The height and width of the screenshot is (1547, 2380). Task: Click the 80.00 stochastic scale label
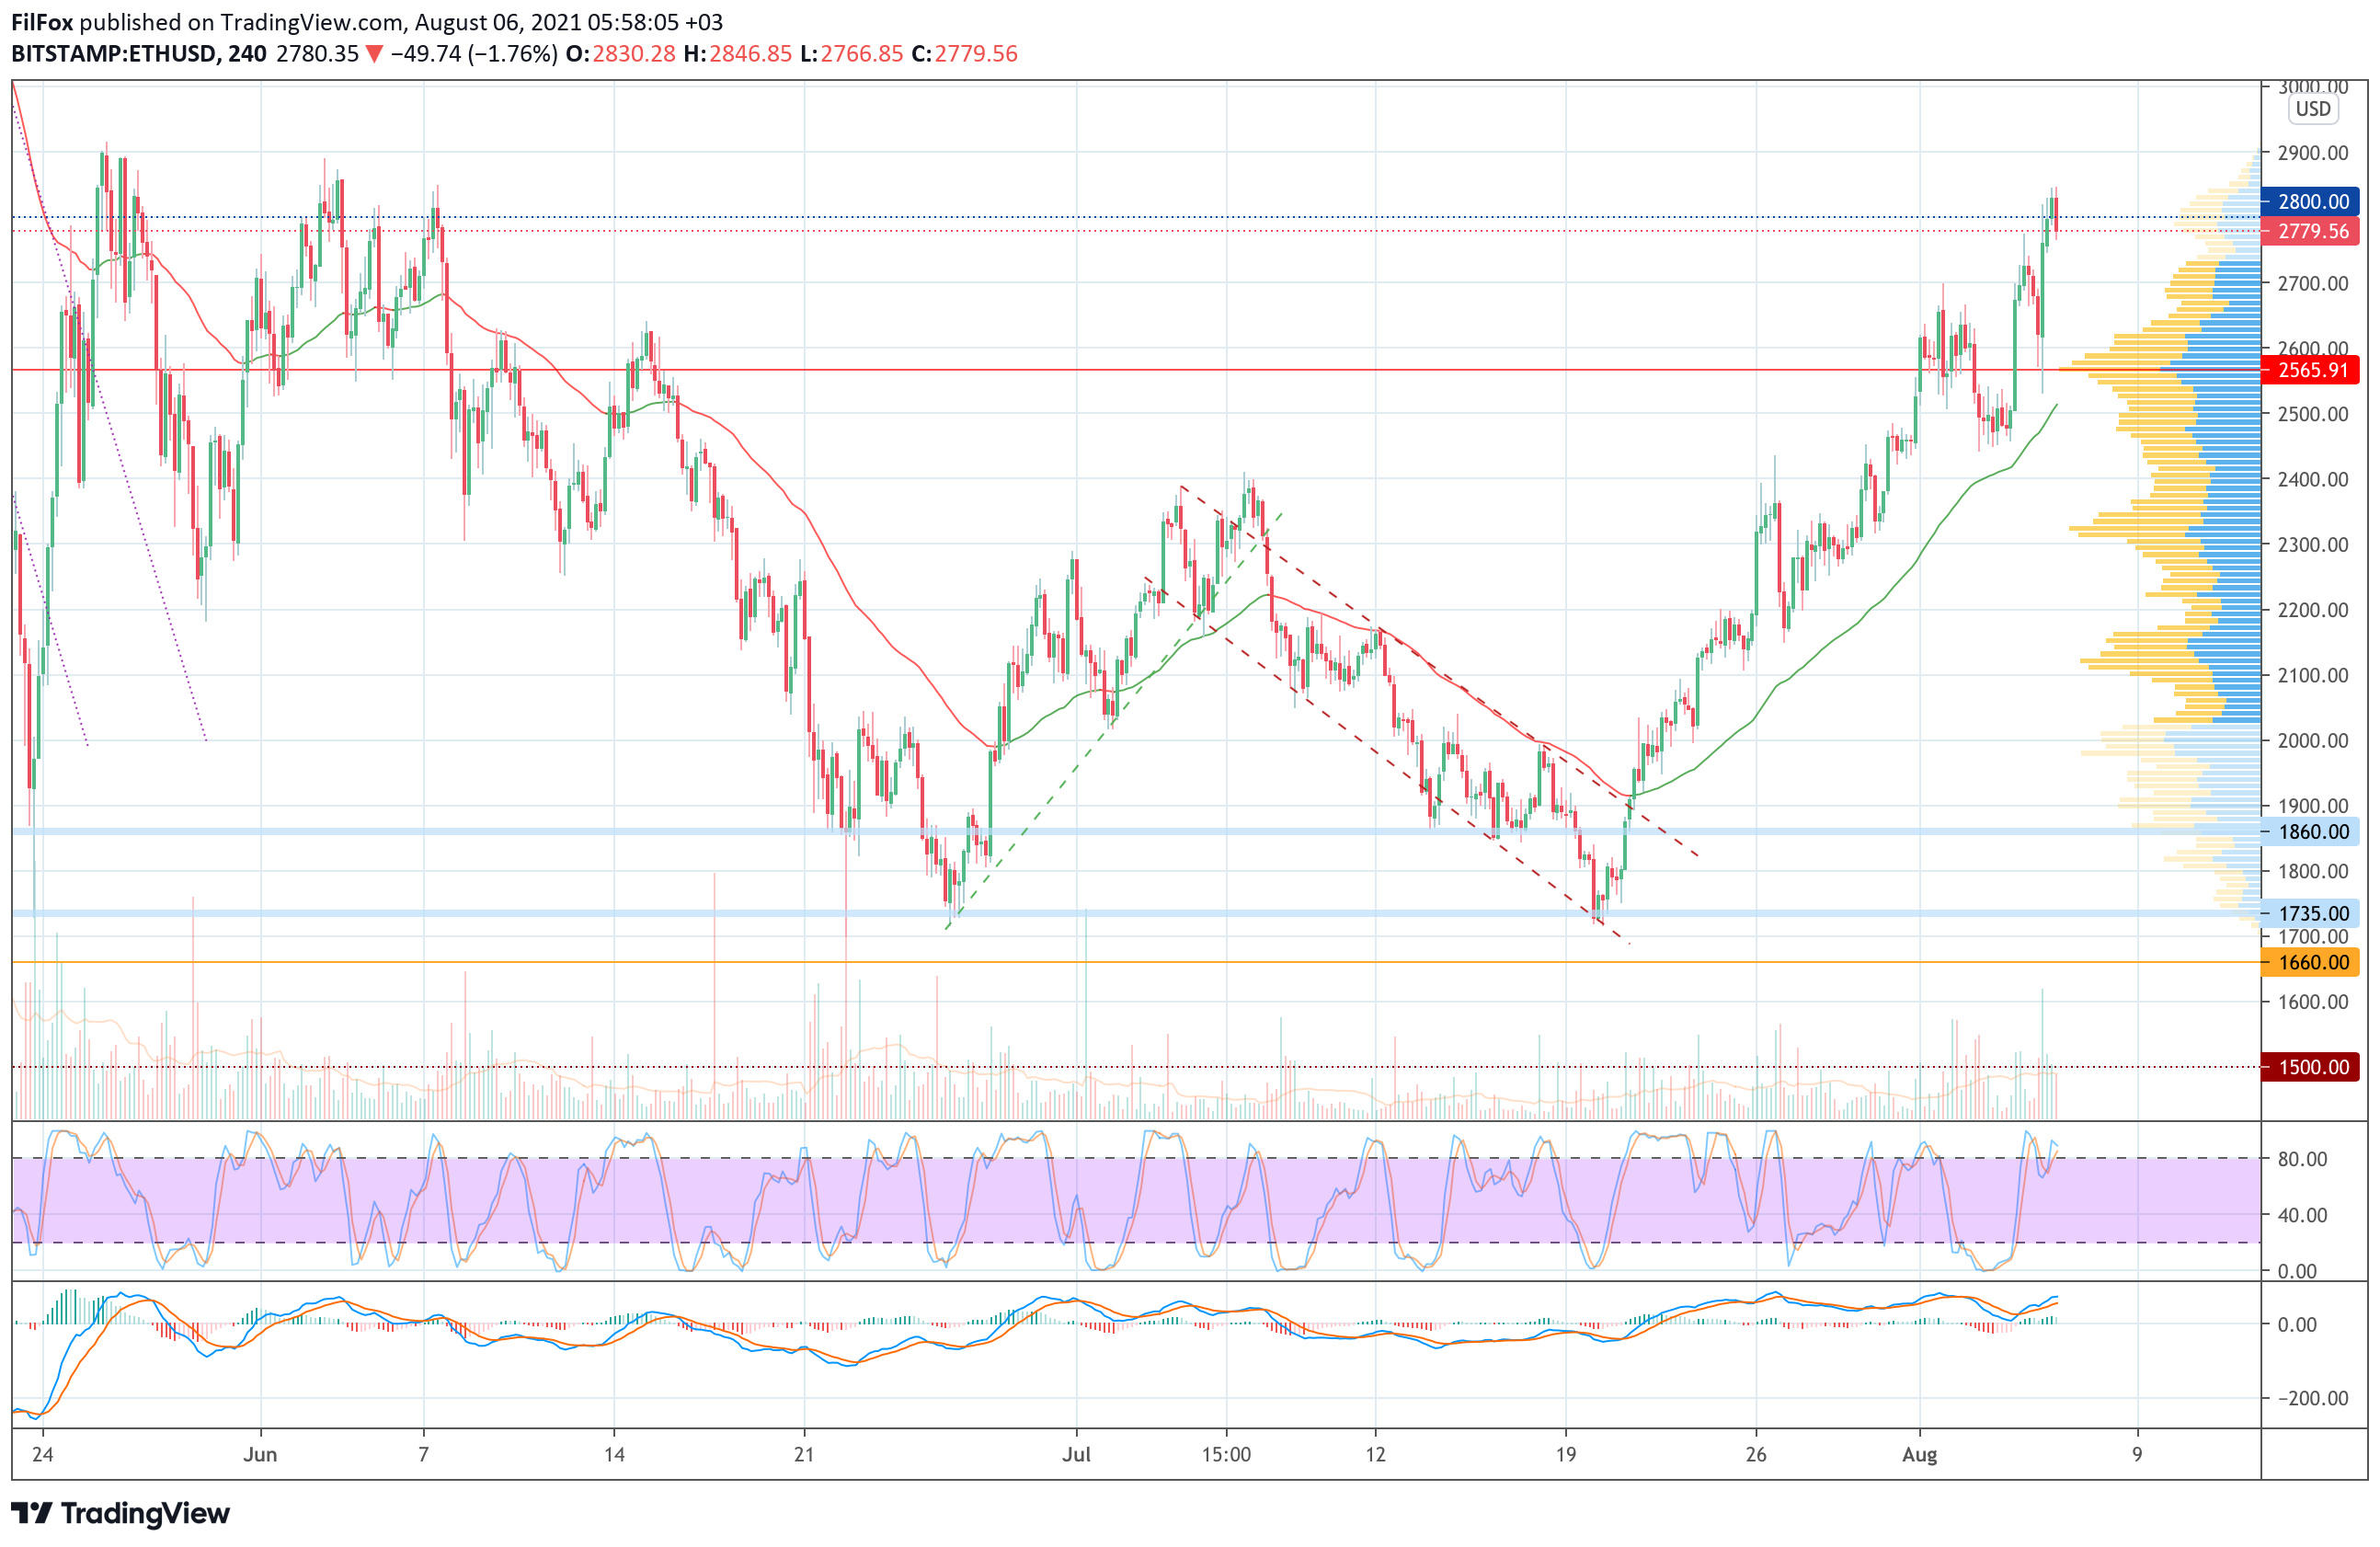(x=2302, y=1159)
